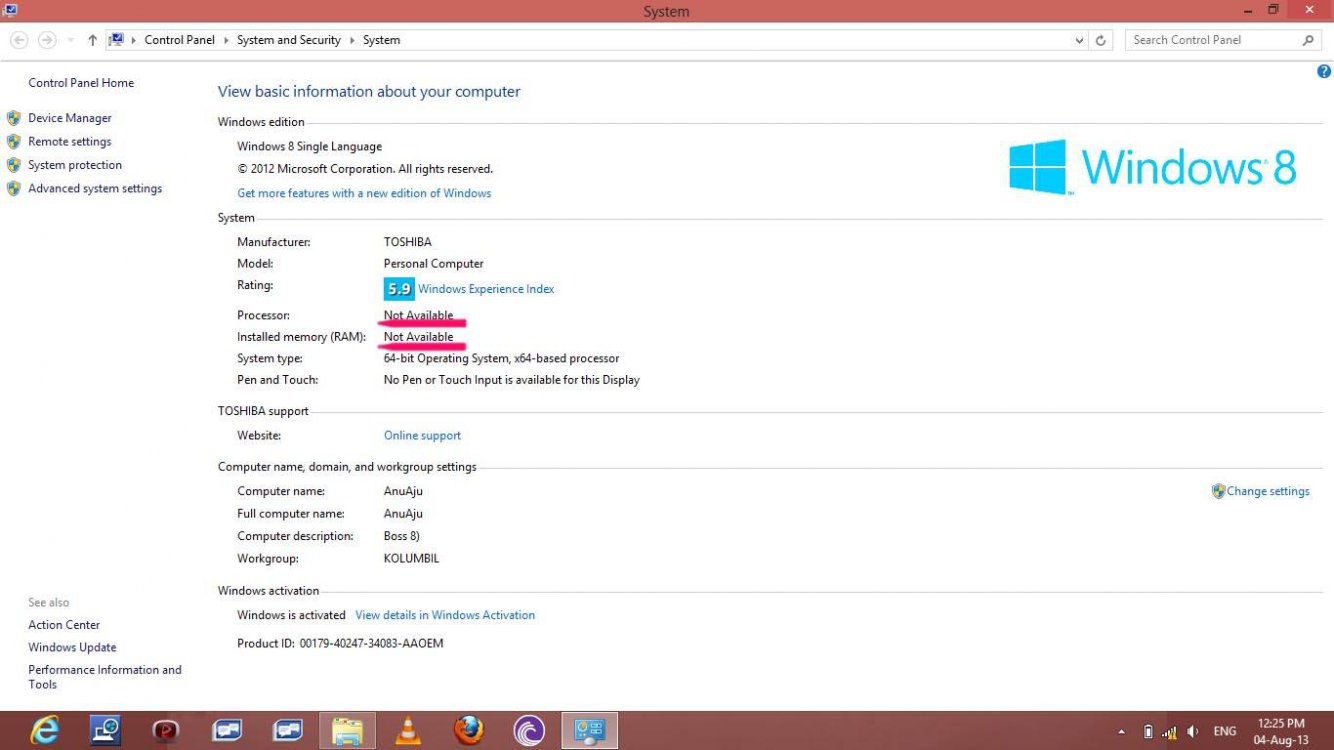
Task: Click the KOLUMBIL workgroup value
Action: point(411,558)
